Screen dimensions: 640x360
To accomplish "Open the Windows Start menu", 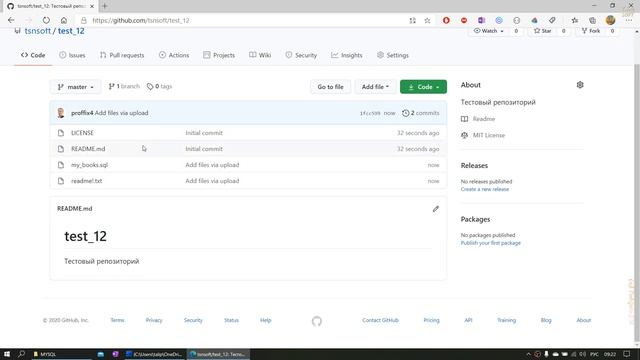I will coord(7,354).
